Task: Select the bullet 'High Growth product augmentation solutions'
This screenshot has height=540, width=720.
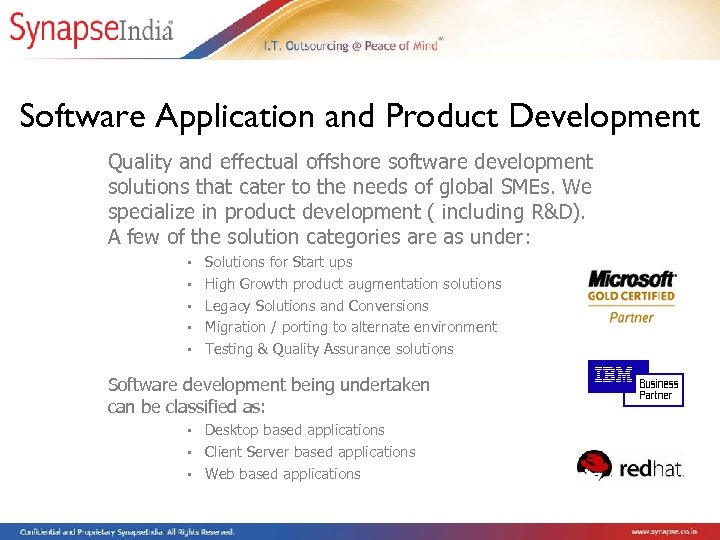Action: [353, 284]
